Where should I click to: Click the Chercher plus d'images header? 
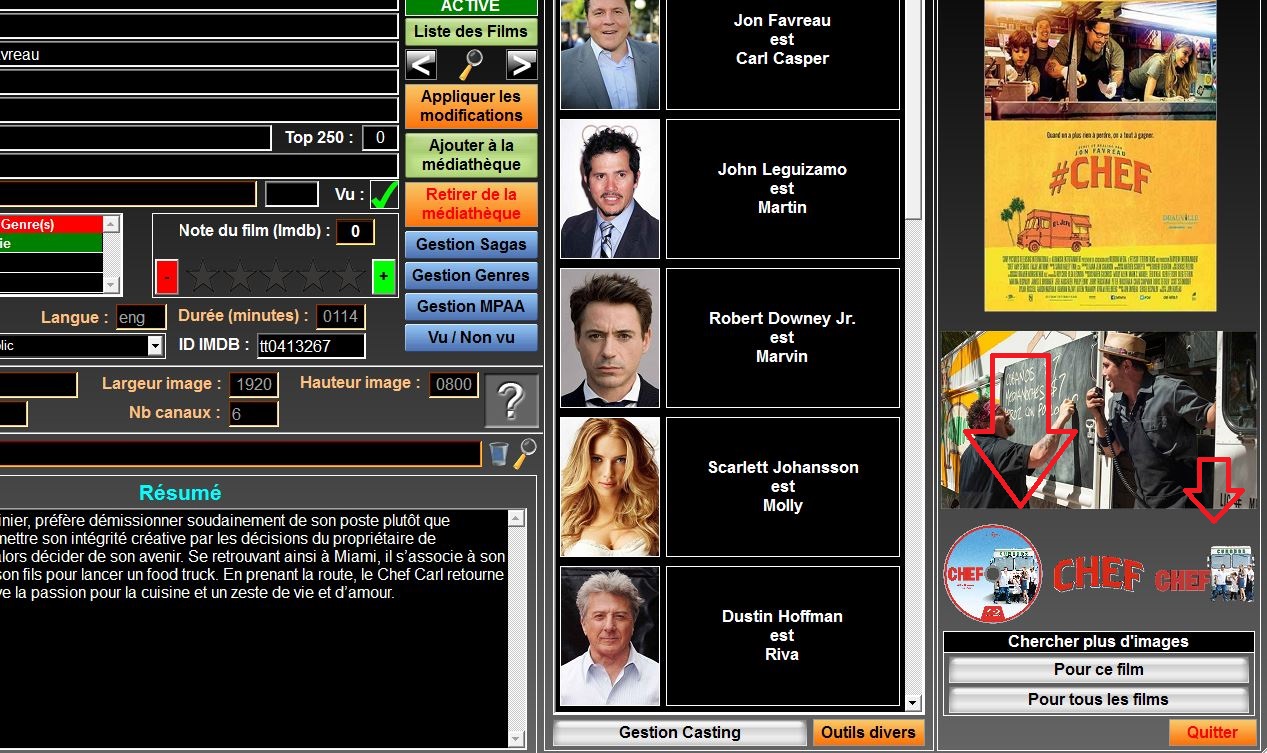click(1098, 642)
